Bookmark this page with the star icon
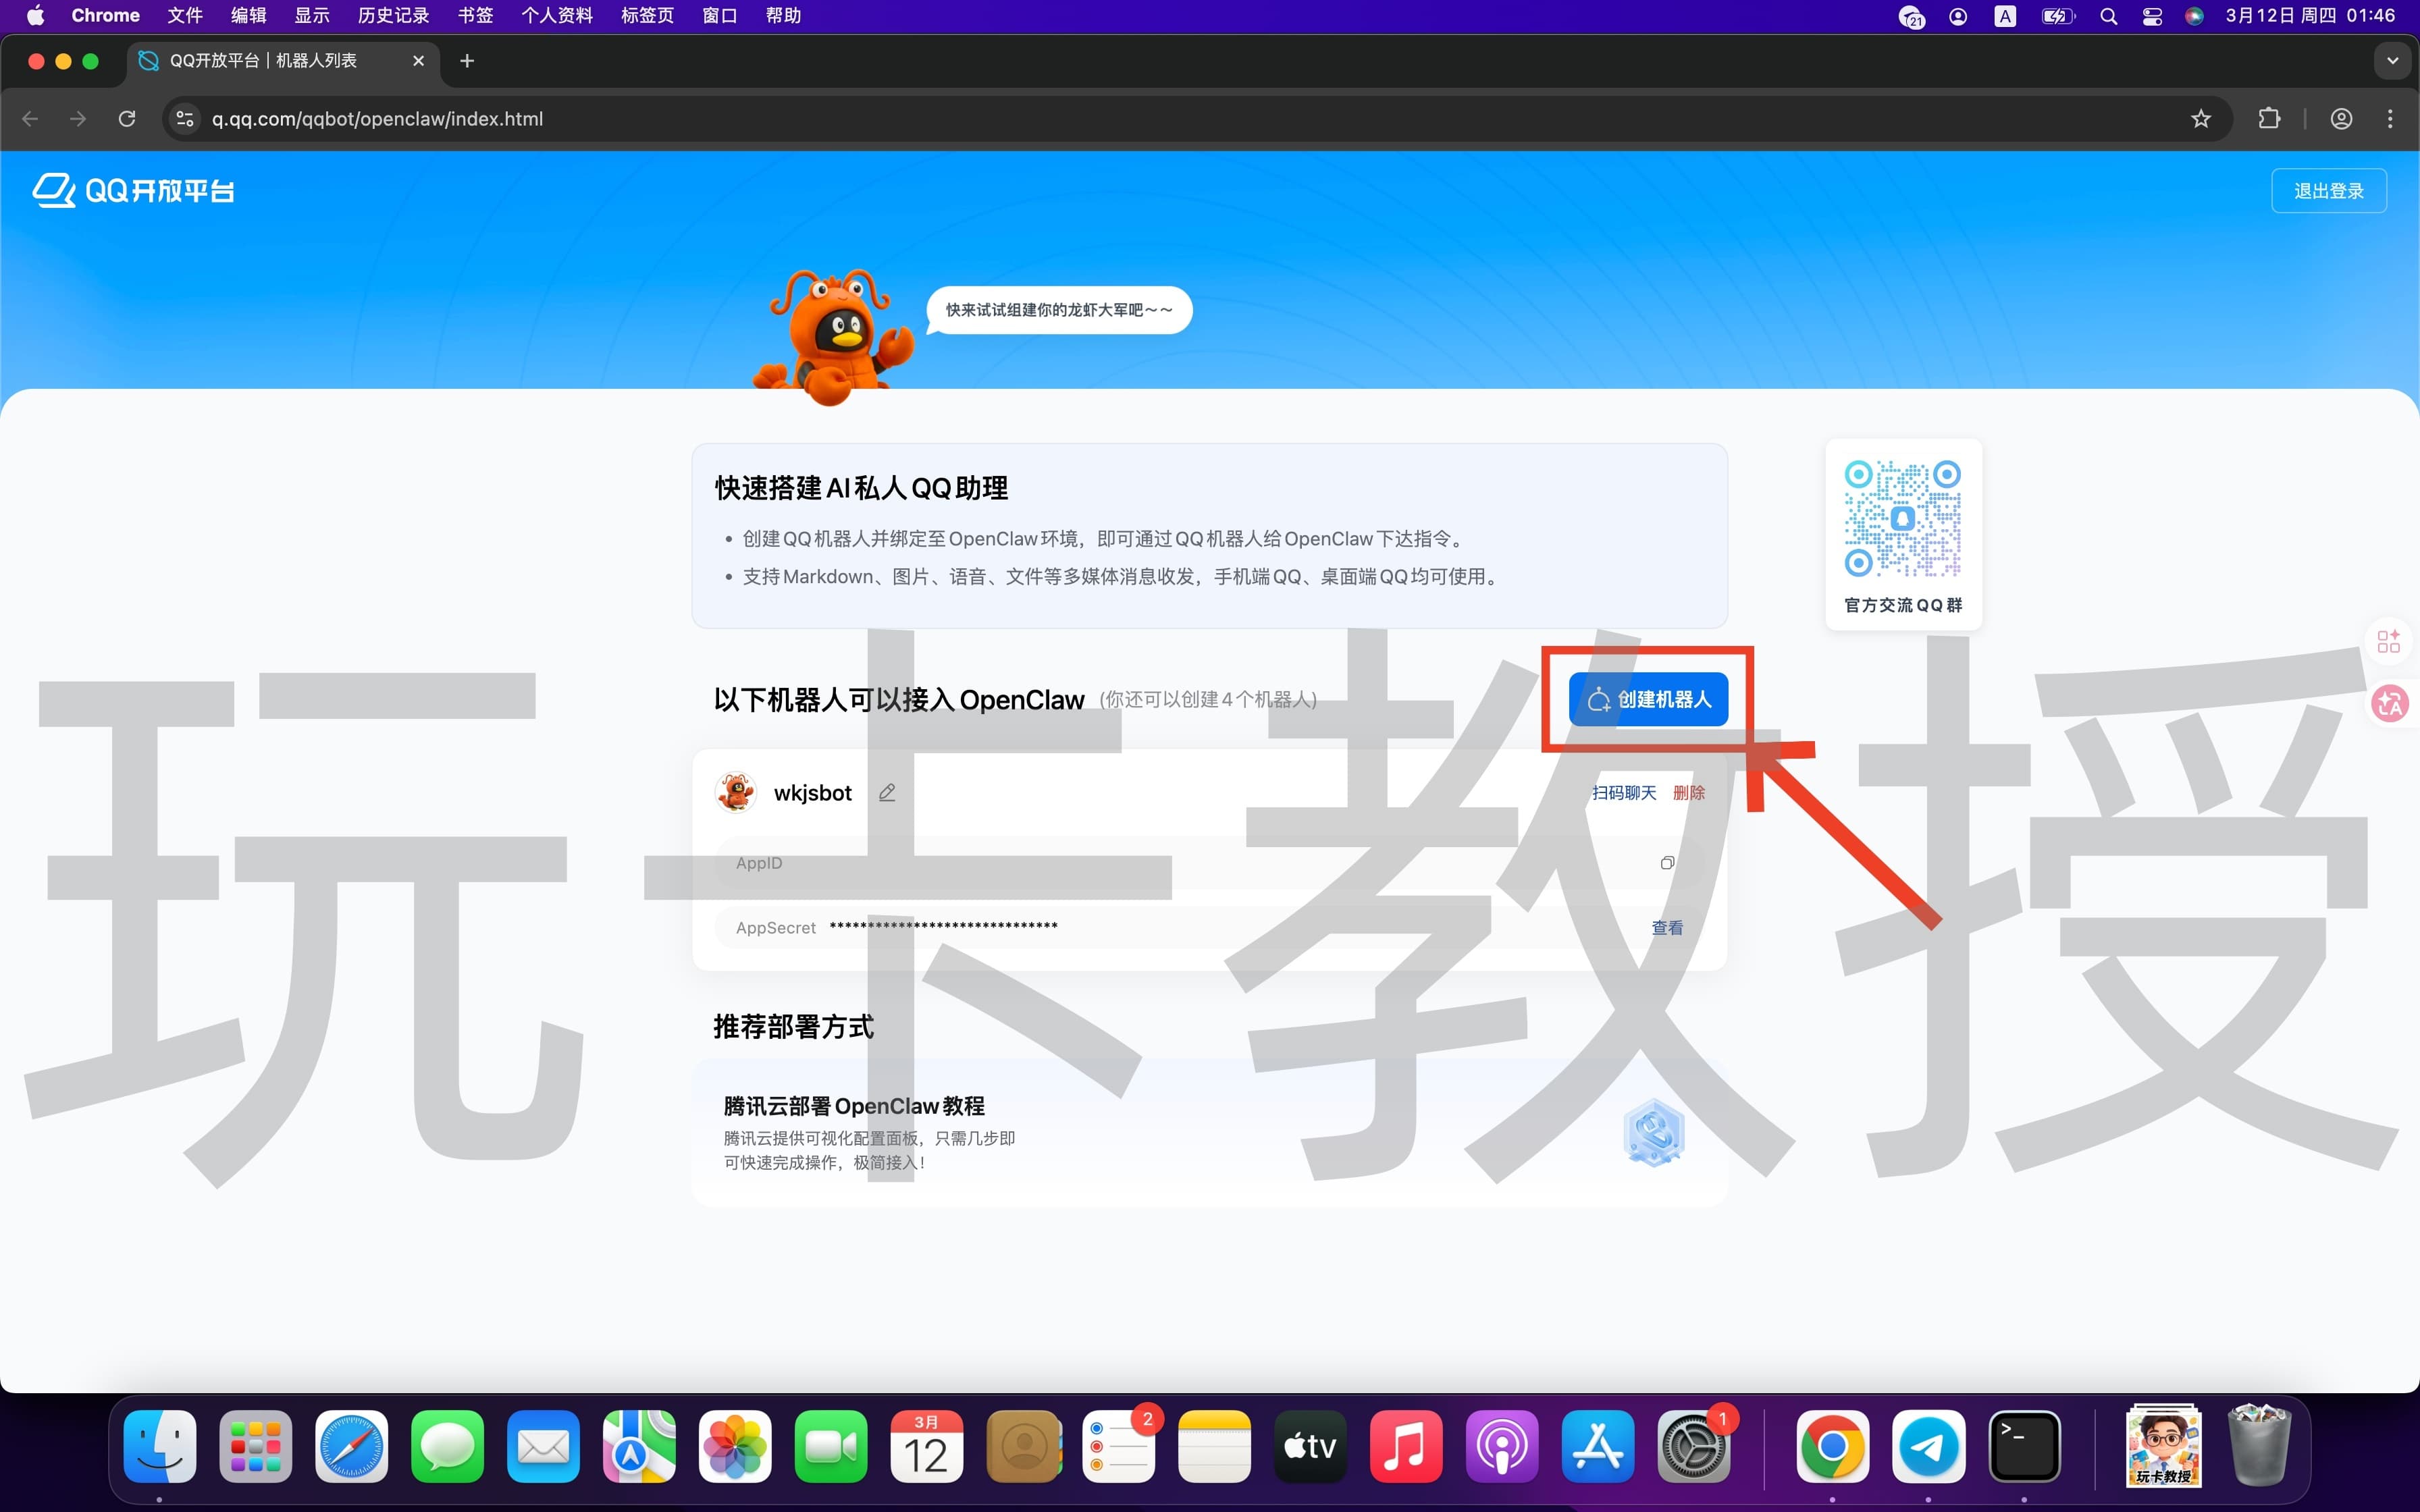The width and height of the screenshot is (2420, 1512). tap(2201, 118)
